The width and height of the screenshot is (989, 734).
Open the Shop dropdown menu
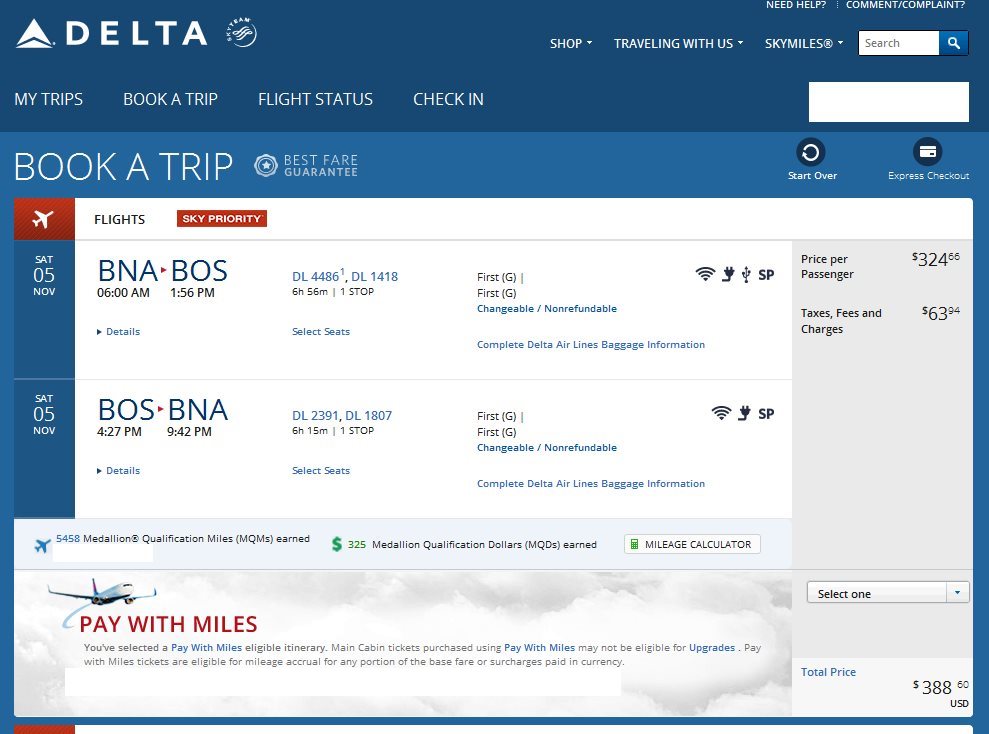tap(571, 44)
